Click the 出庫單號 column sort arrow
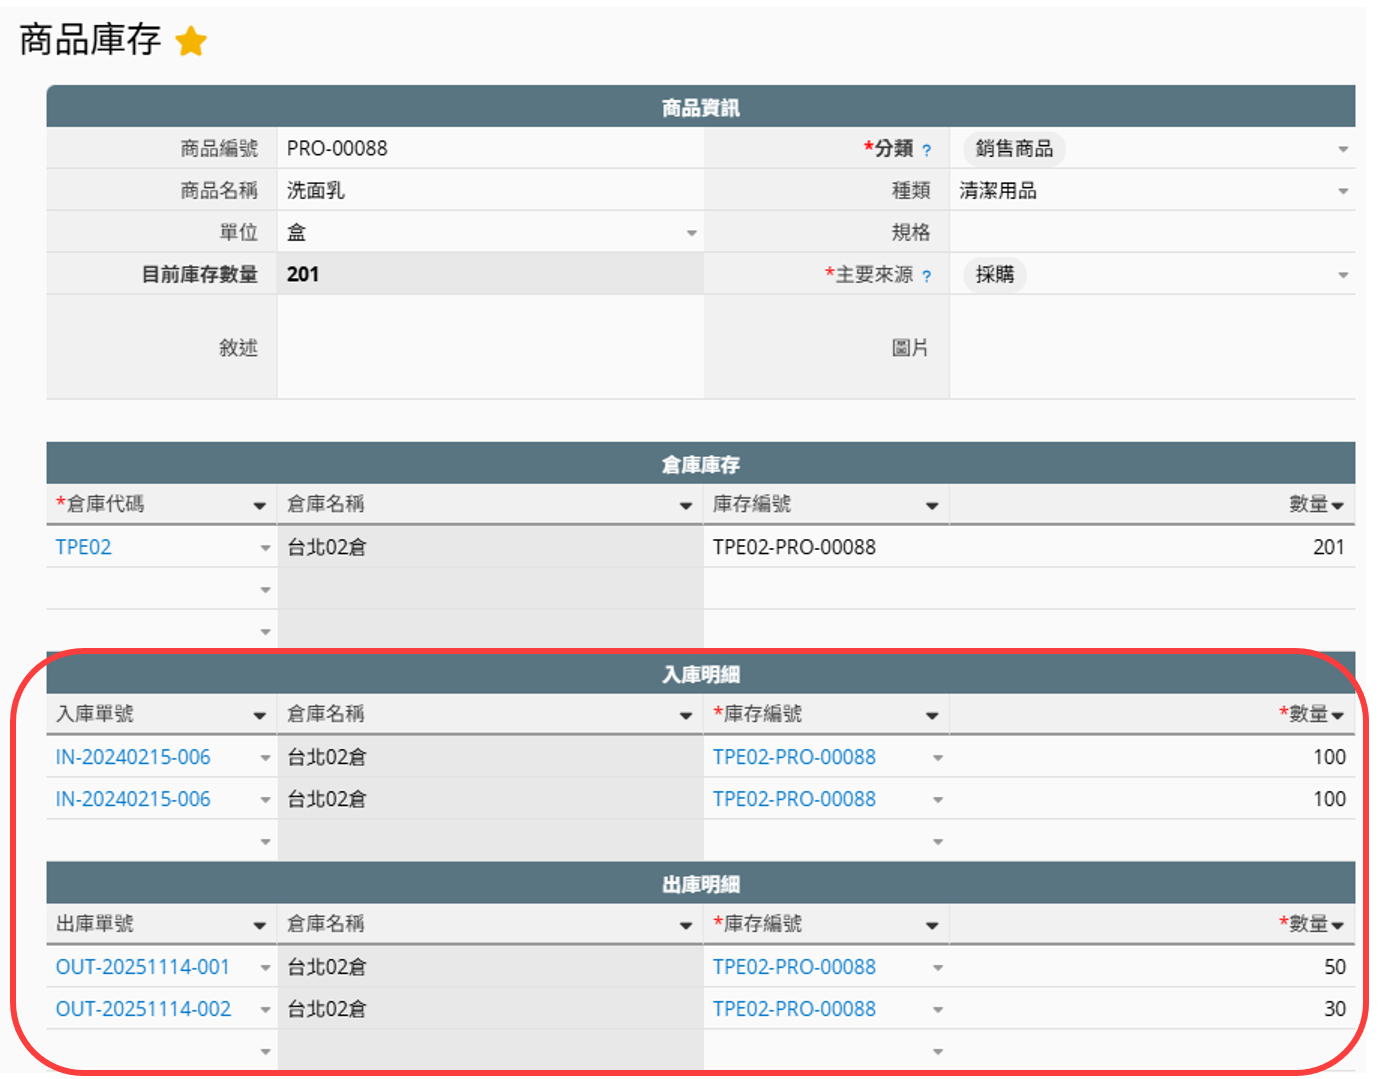Image resolution: width=1383 pixels, height=1079 pixels. [260, 926]
